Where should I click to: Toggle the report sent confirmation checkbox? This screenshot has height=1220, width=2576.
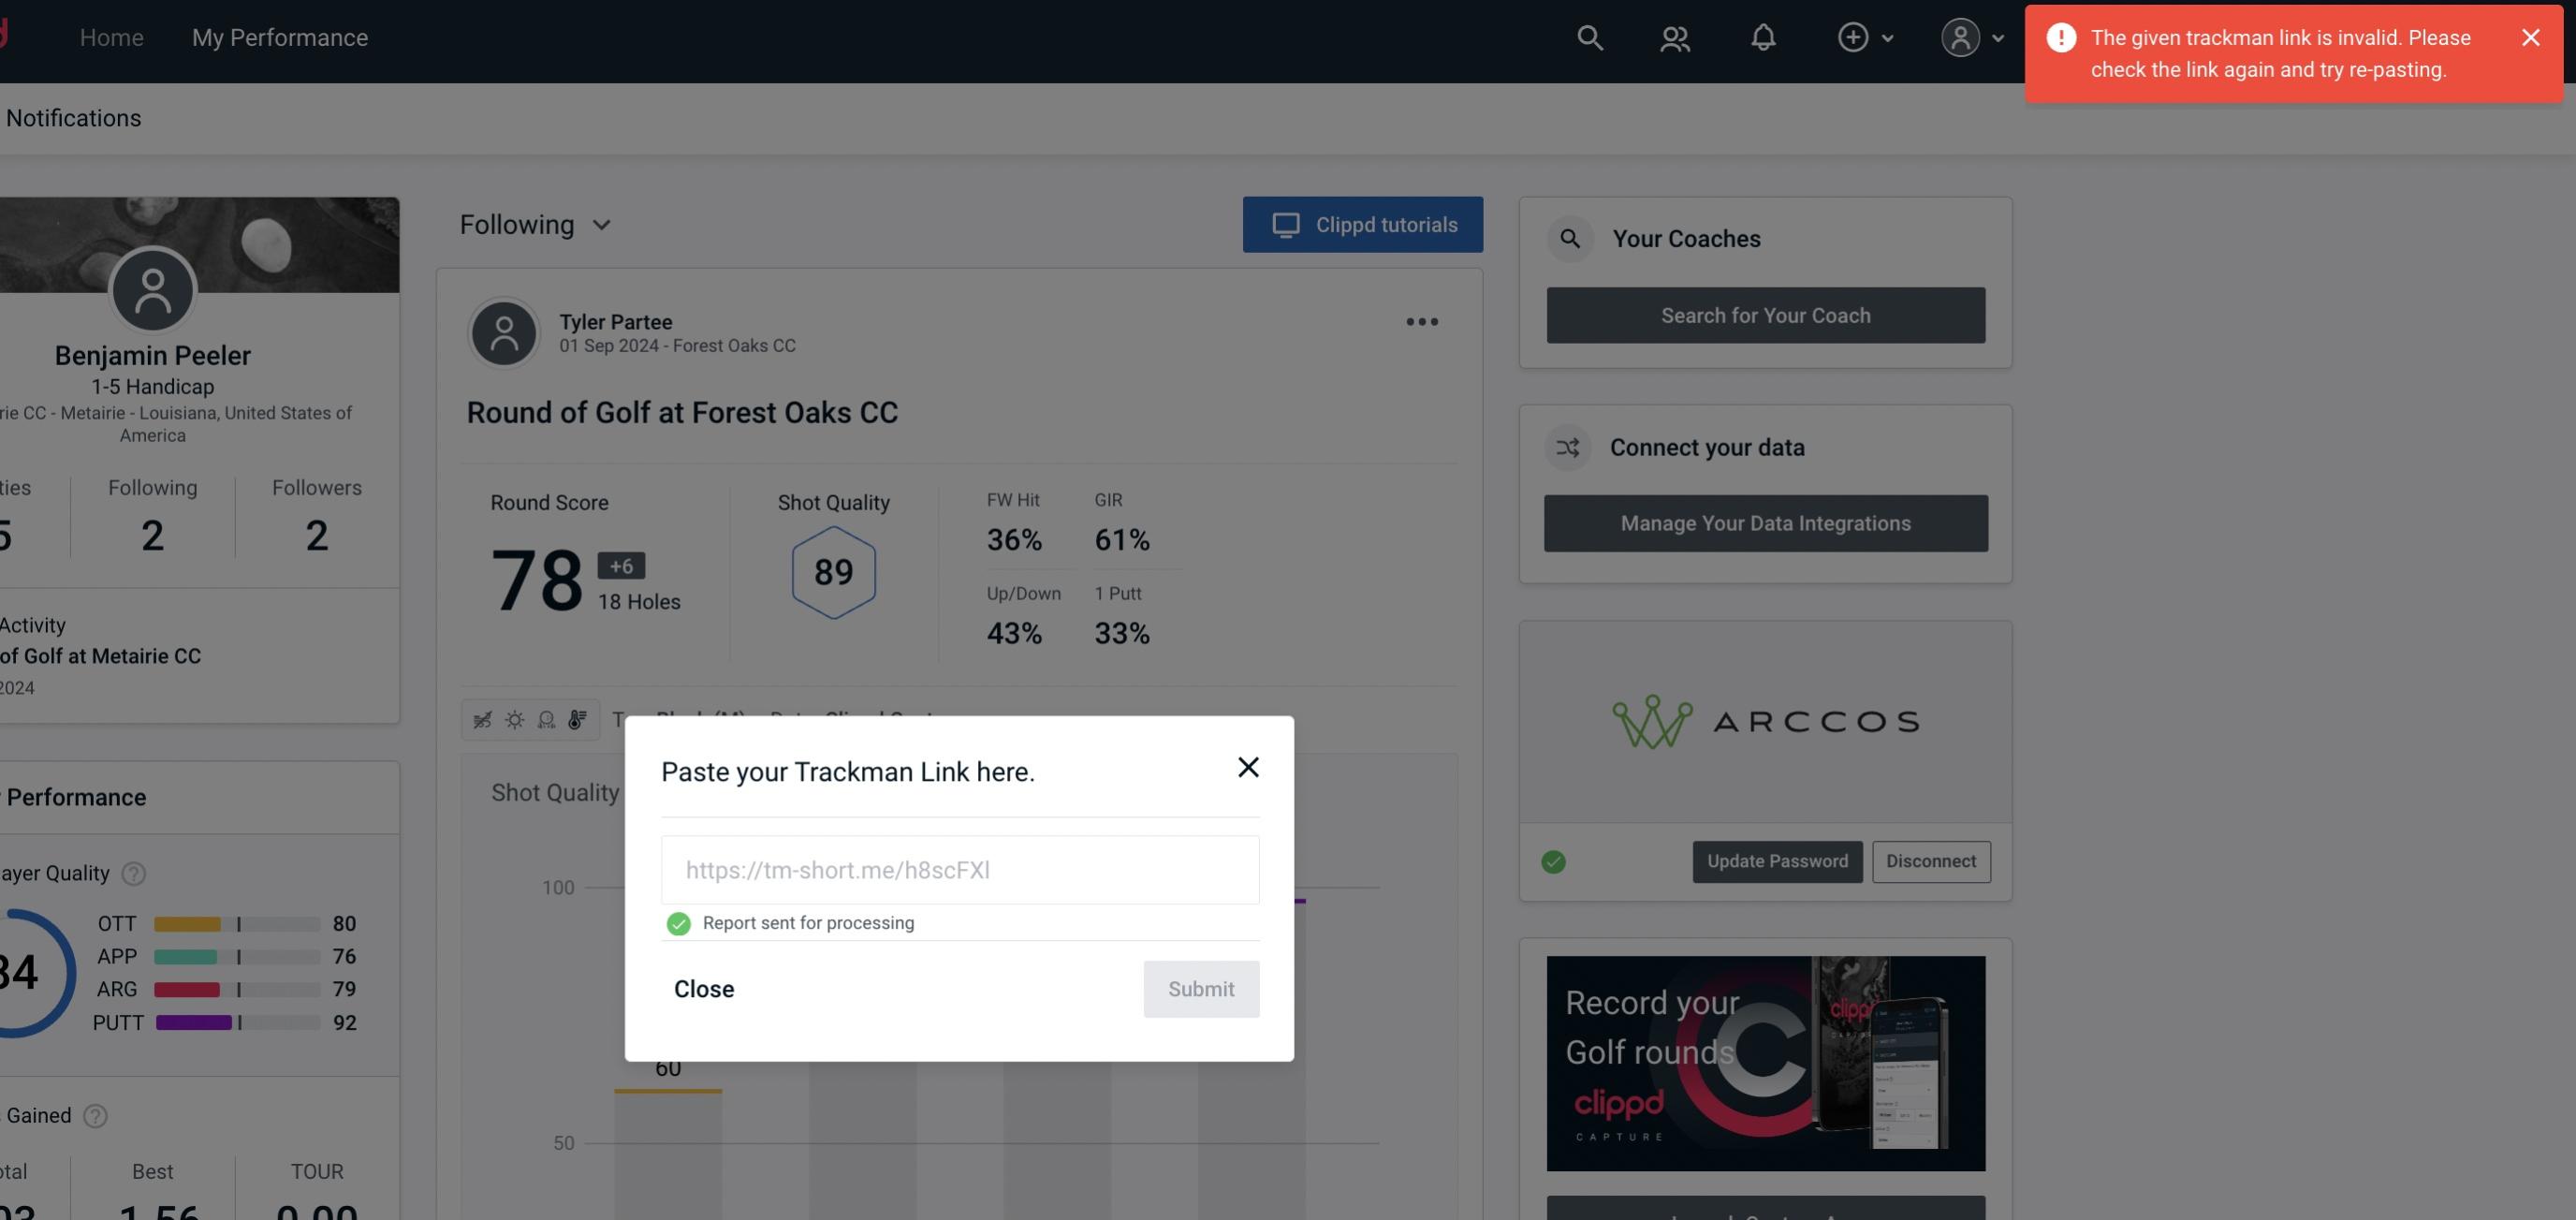(675, 922)
